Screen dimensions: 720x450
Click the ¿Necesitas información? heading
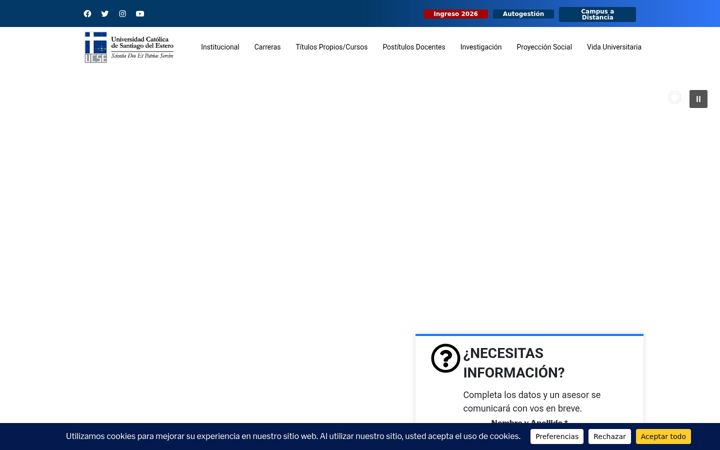coord(513,363)
